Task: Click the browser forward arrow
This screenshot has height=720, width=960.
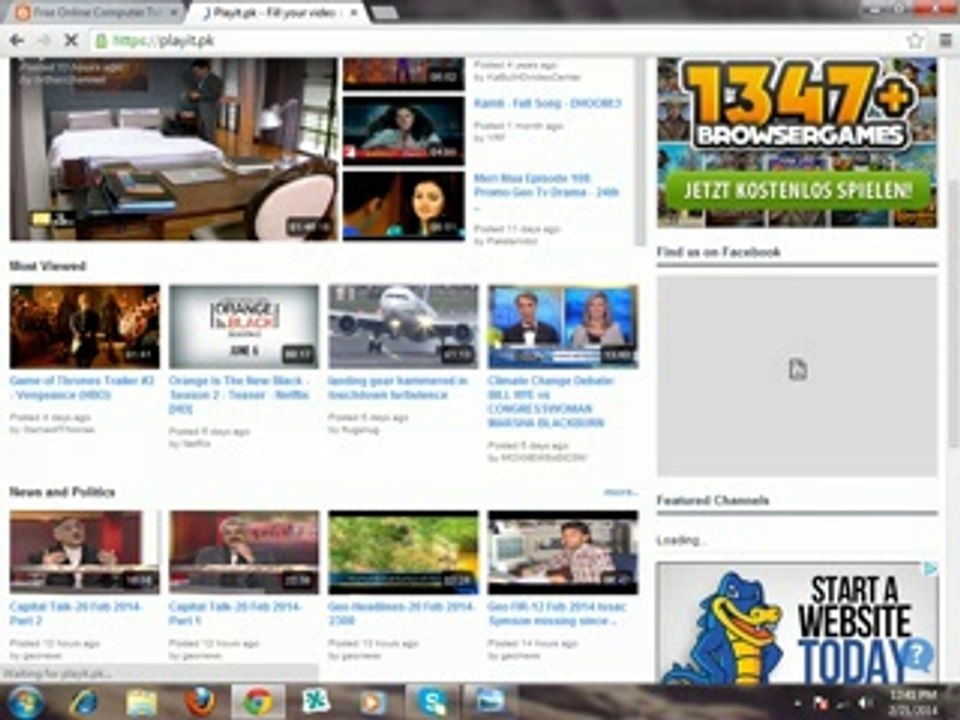Action: (x=44, y=40)
